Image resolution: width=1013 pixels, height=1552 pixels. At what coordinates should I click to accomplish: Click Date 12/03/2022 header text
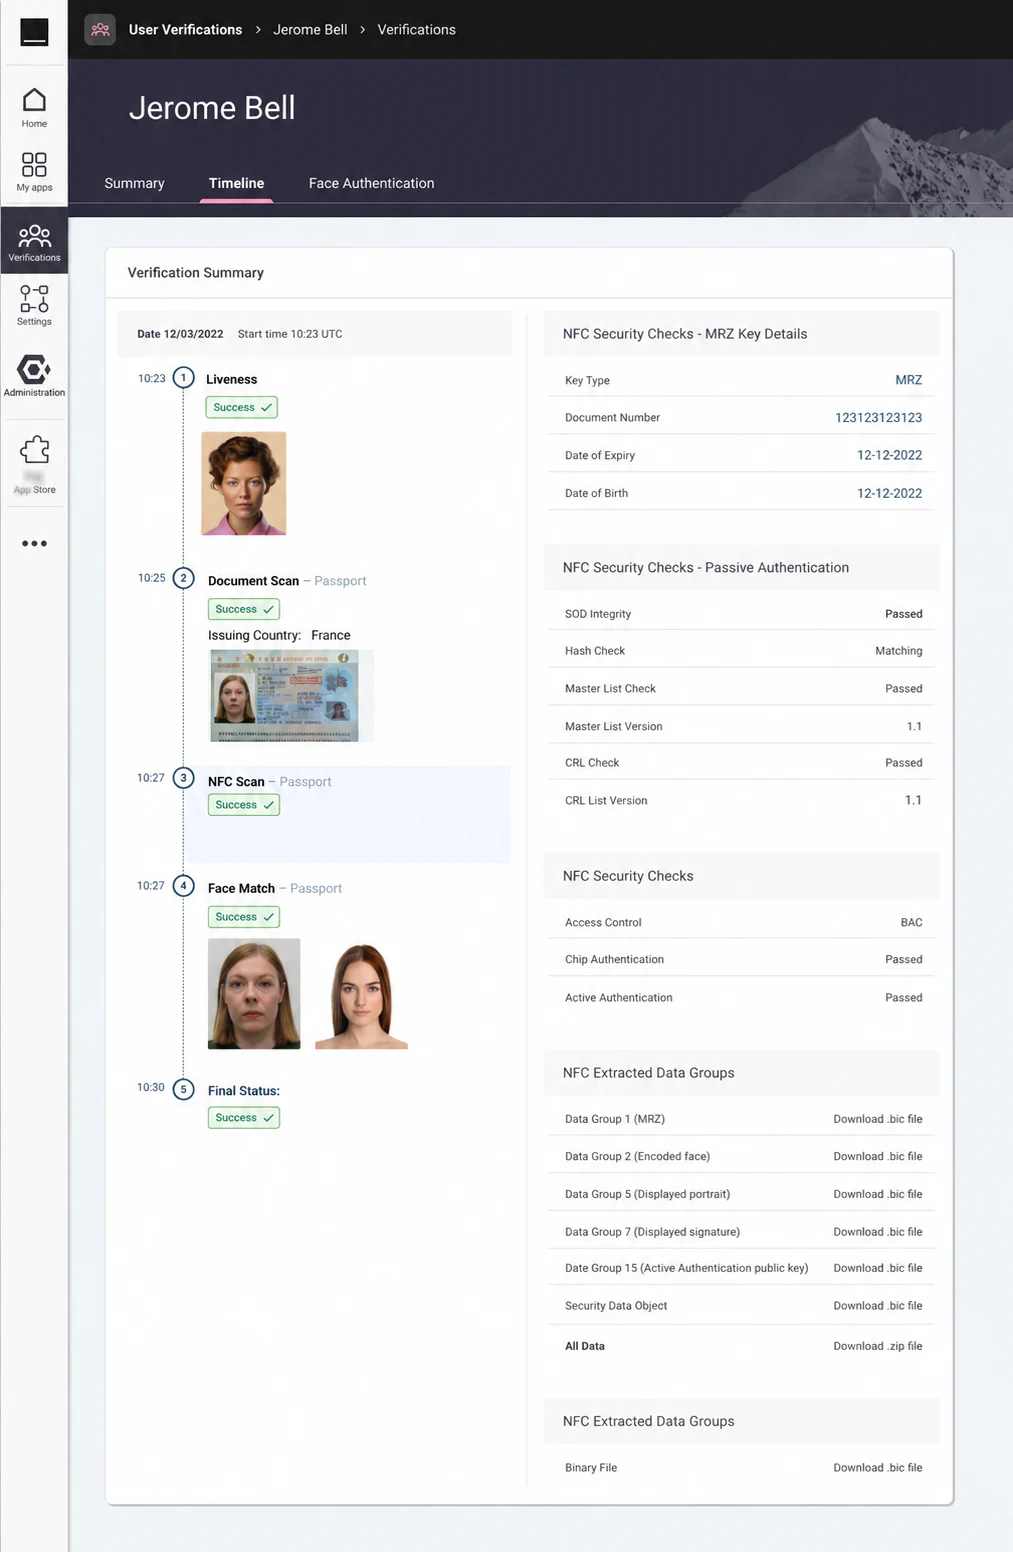180,334
